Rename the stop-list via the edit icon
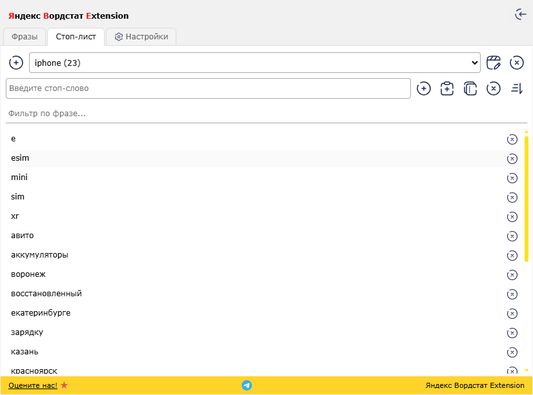 493,63
